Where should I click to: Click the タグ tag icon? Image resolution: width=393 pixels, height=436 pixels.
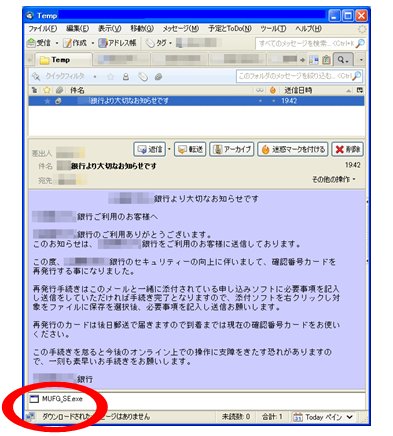[x=150, y=43]
